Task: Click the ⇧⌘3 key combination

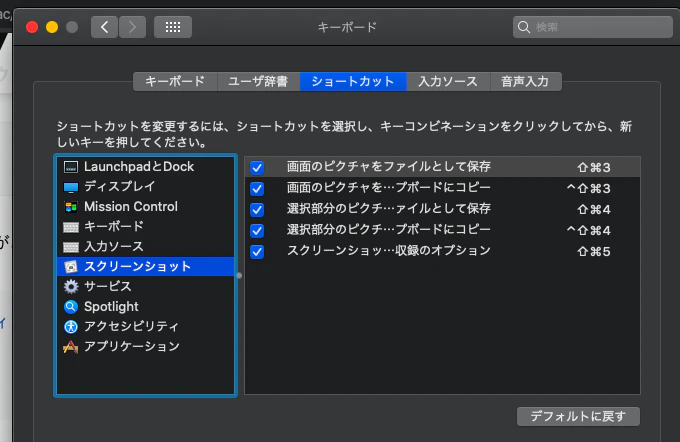Action: 594,167
